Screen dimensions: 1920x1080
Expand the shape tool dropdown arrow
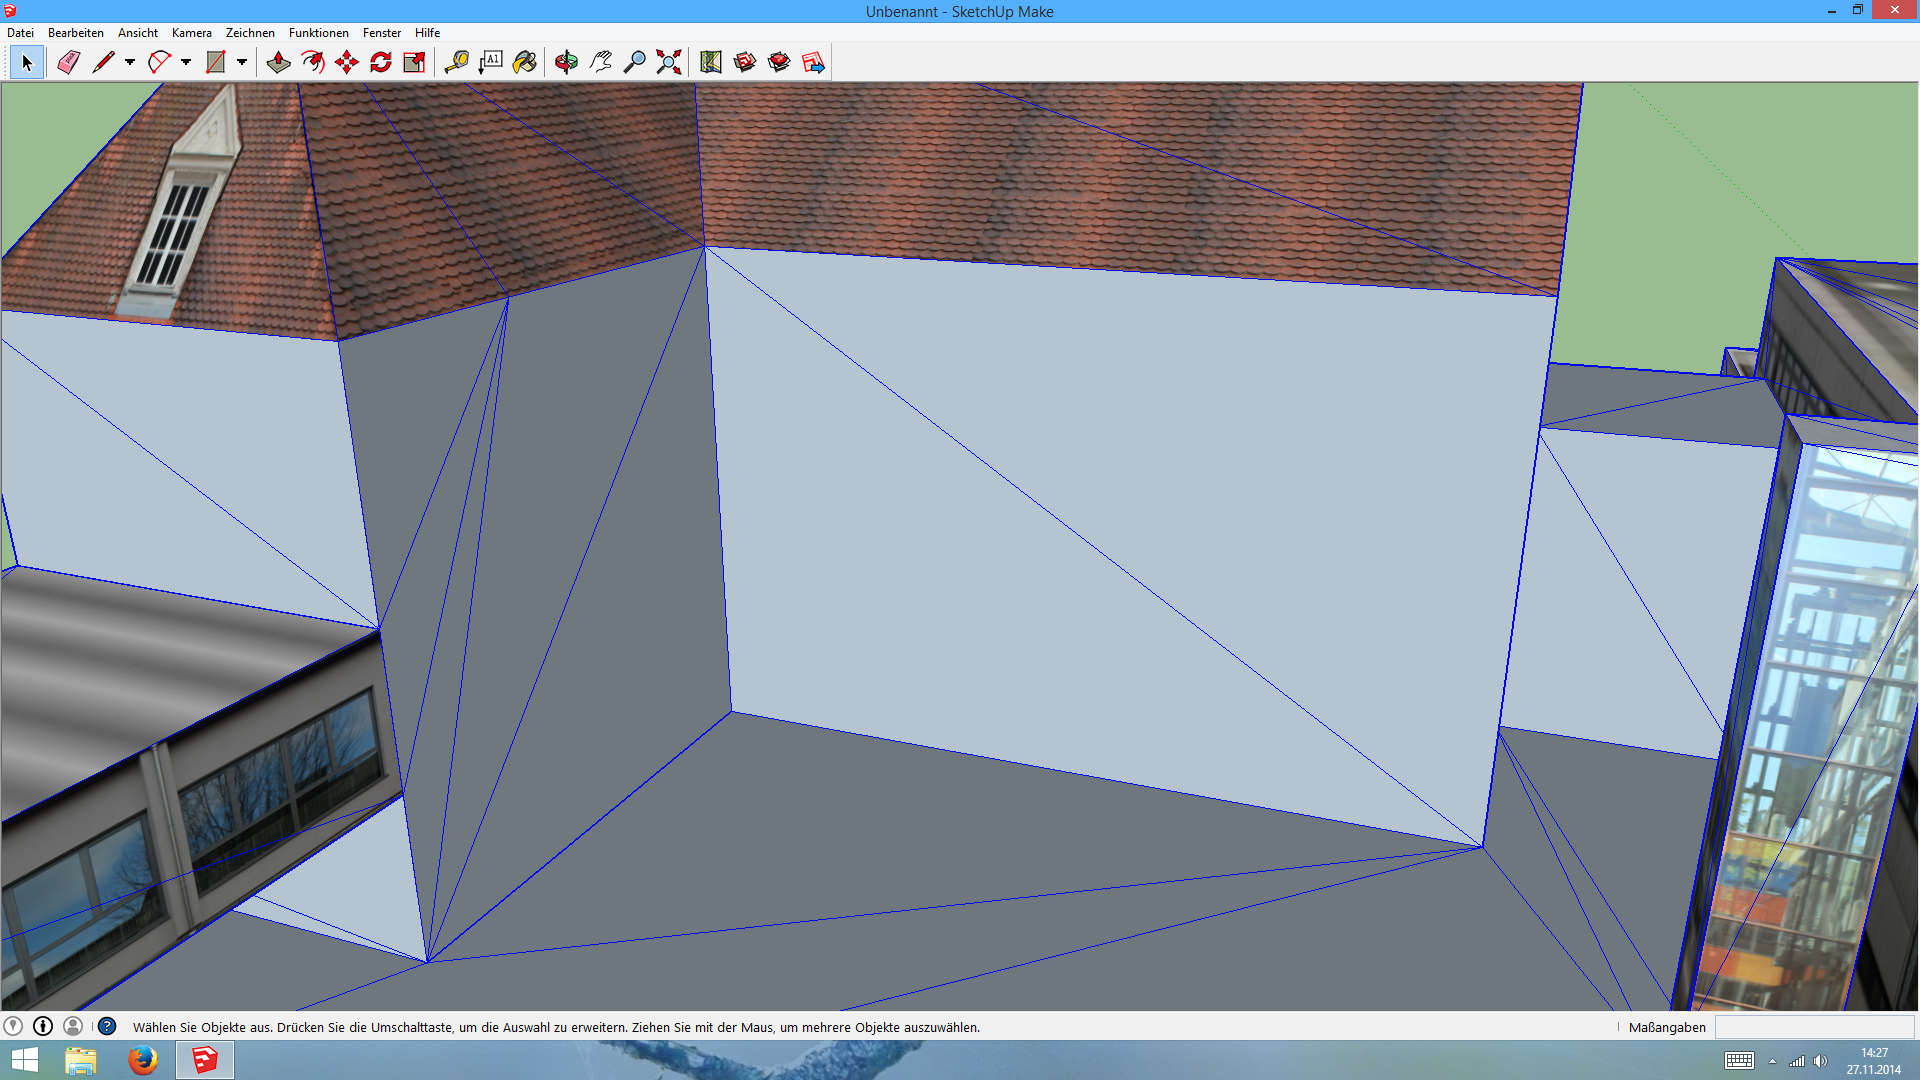coord(242,62)
